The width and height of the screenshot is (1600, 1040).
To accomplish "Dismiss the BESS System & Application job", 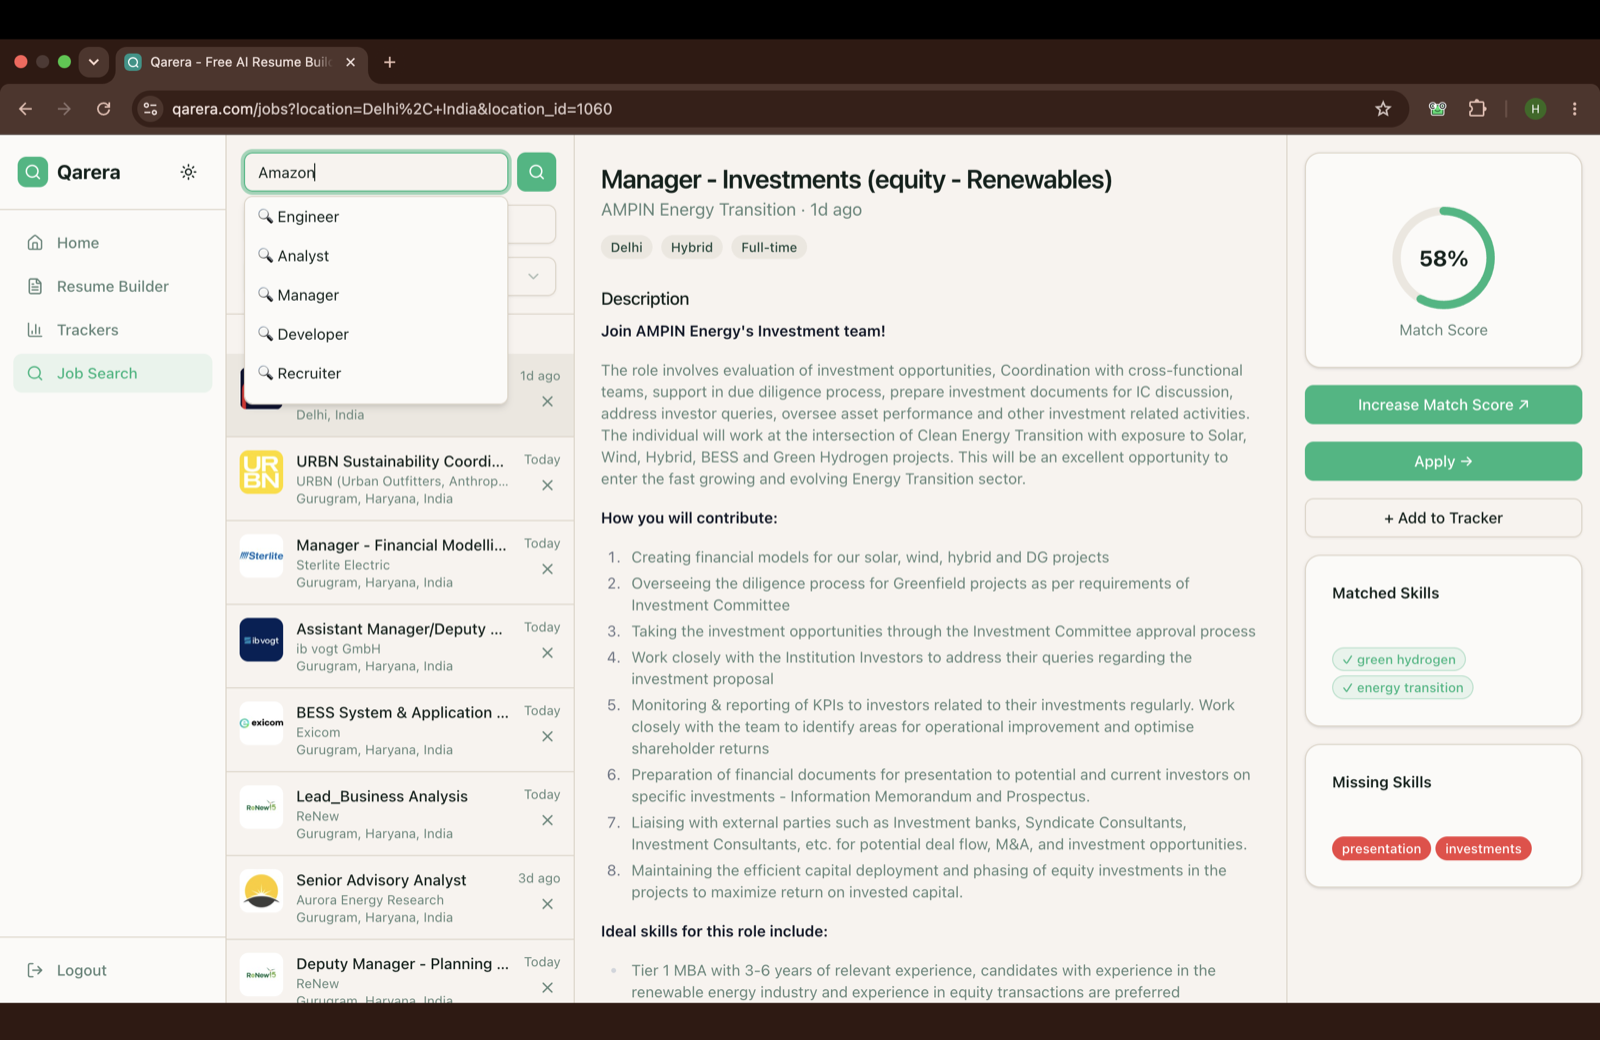I will (547, 736).
